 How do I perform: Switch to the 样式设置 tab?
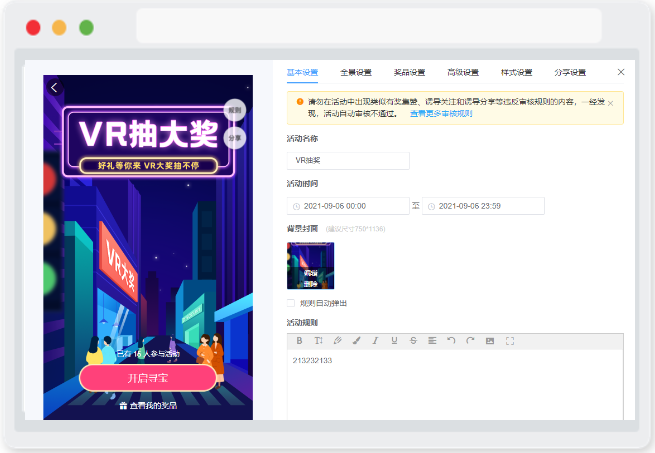coord(516,72)
